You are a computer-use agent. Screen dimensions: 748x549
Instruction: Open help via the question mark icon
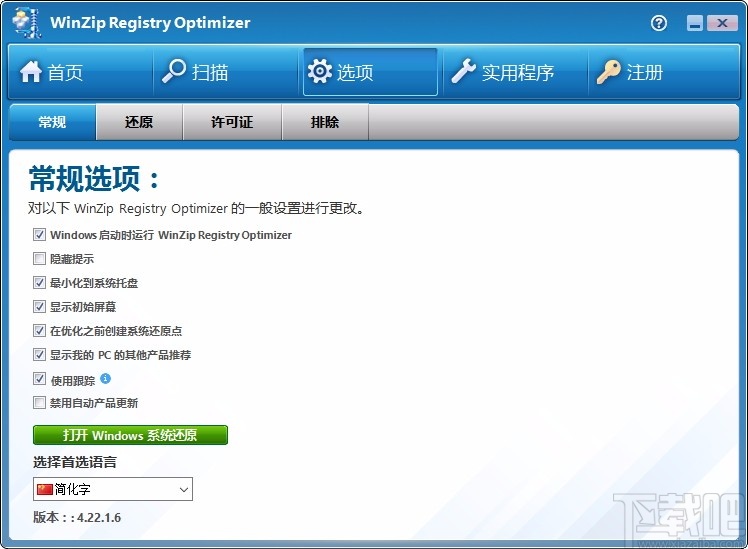pyautogui.click(x=659, y=22)
